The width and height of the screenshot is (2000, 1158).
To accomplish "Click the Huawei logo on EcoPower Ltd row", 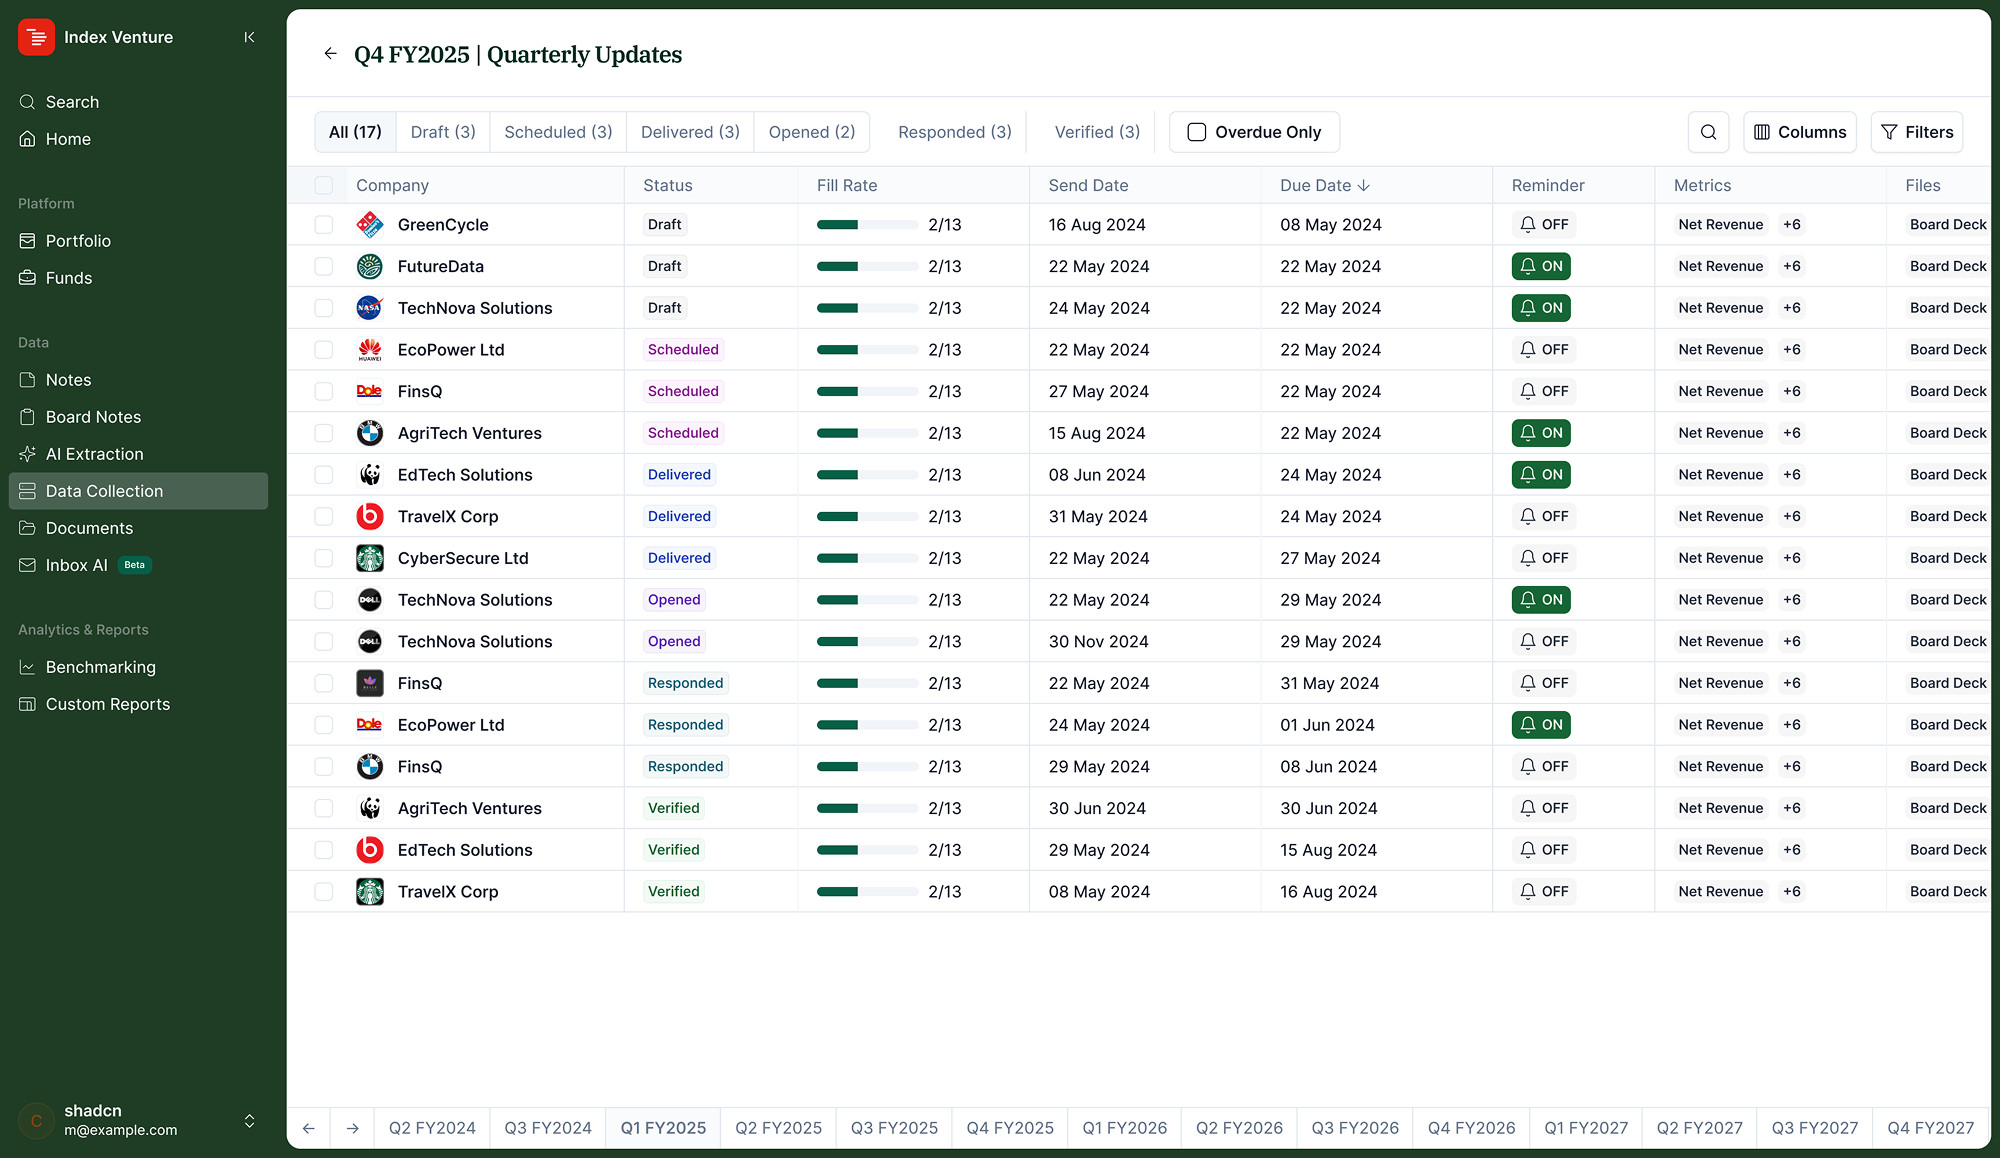I will coord(370,350).
